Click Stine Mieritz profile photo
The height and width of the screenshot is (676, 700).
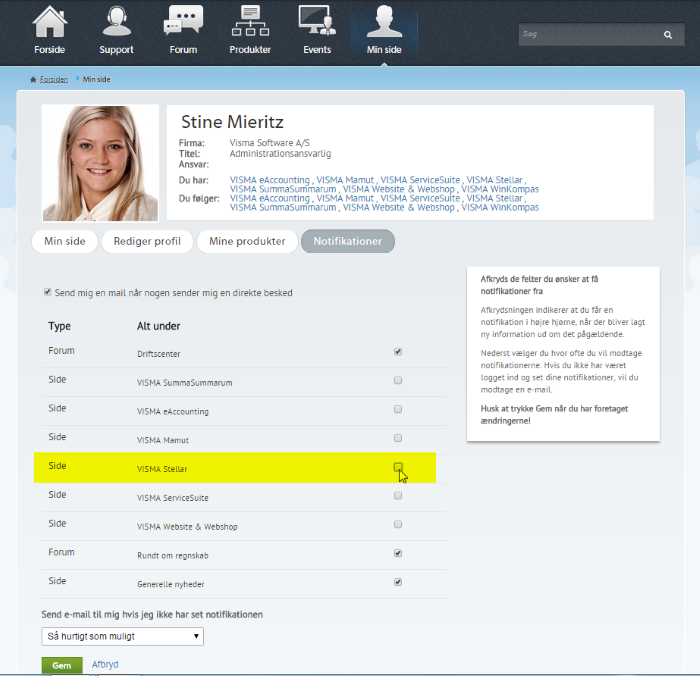tap(100, 163)
